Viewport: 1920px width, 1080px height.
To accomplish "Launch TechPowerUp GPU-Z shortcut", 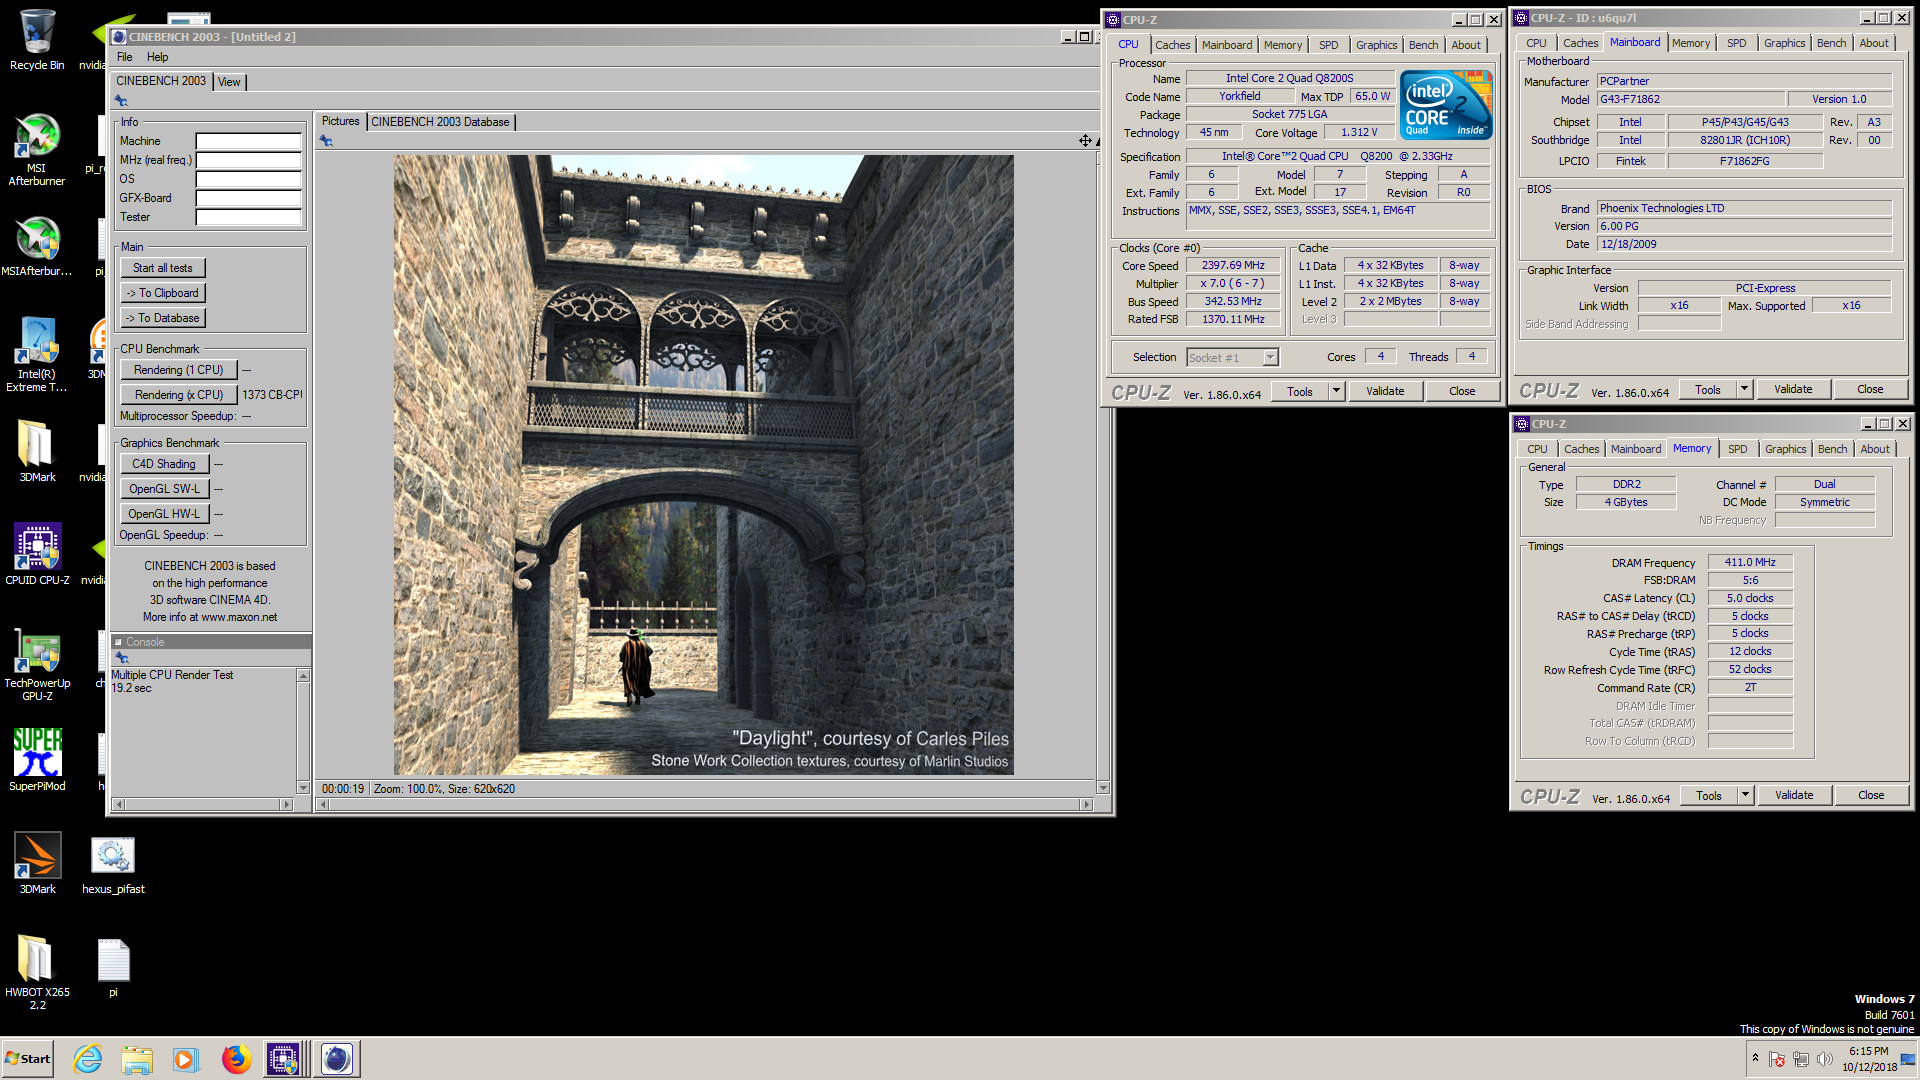I will tap(37, 665).
